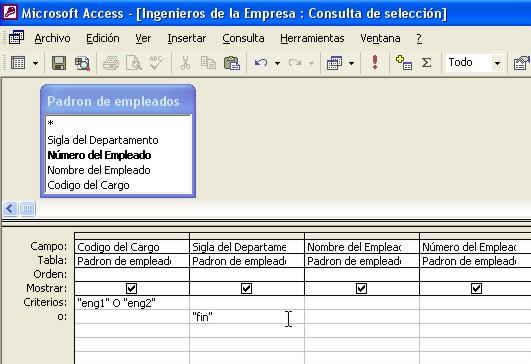Expand the view mode dropdown arrow
The width and height of the screenshot is (531, 364).
[x=36, y=63]
